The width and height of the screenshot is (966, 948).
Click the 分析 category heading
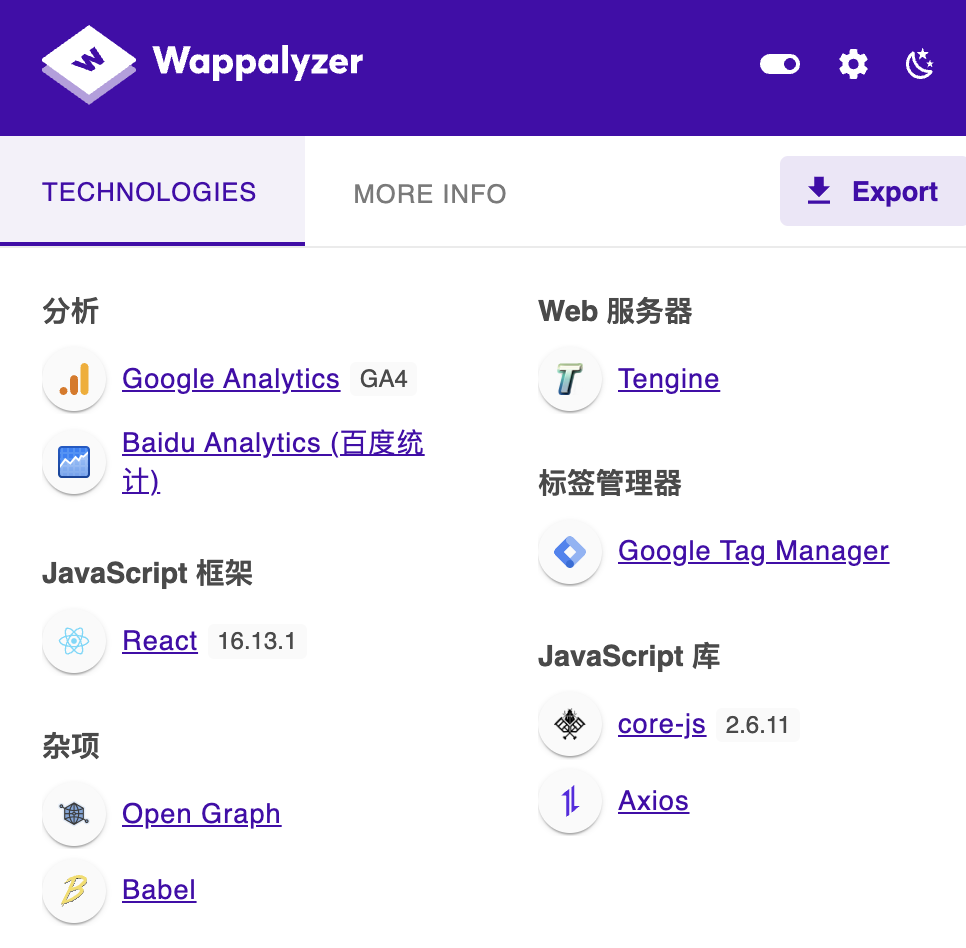click(x=71, y=310)
